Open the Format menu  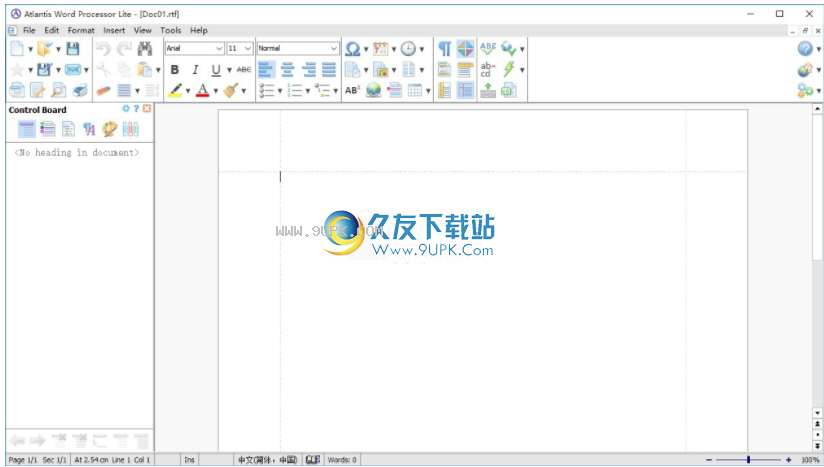(x=81, y=30)
